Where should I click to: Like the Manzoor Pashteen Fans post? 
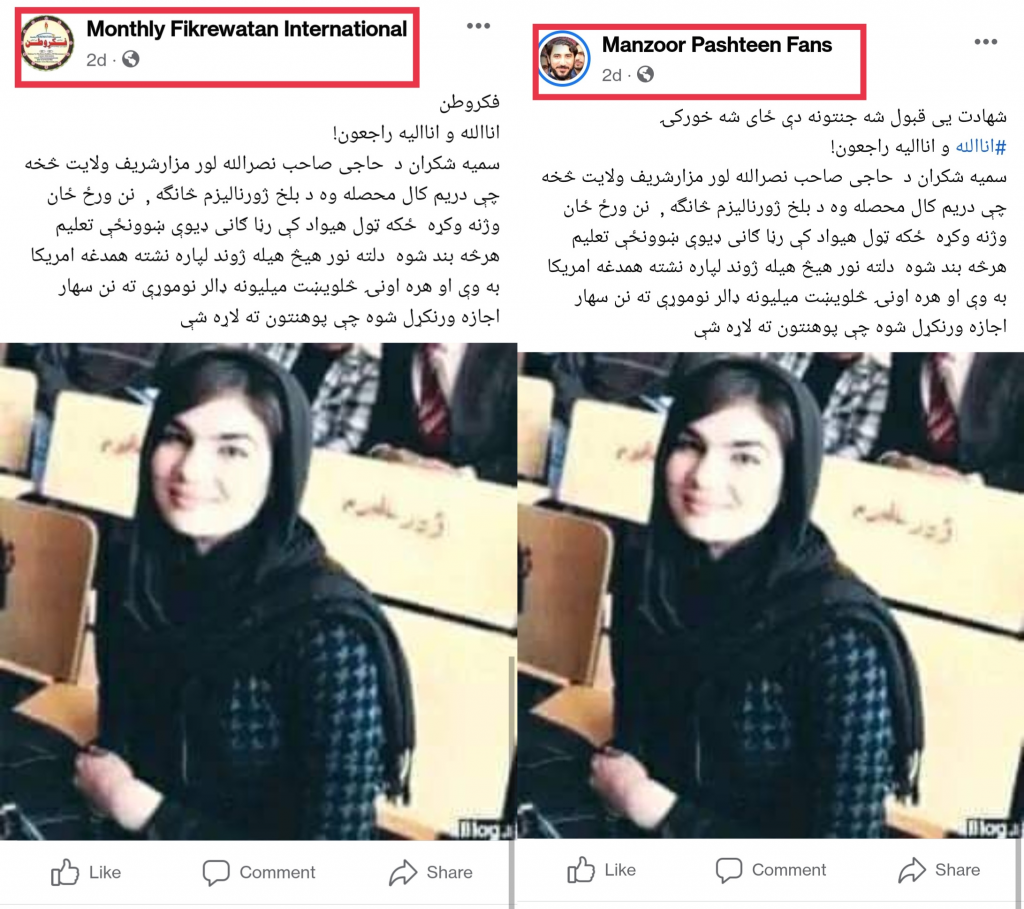tap(601, 870)
